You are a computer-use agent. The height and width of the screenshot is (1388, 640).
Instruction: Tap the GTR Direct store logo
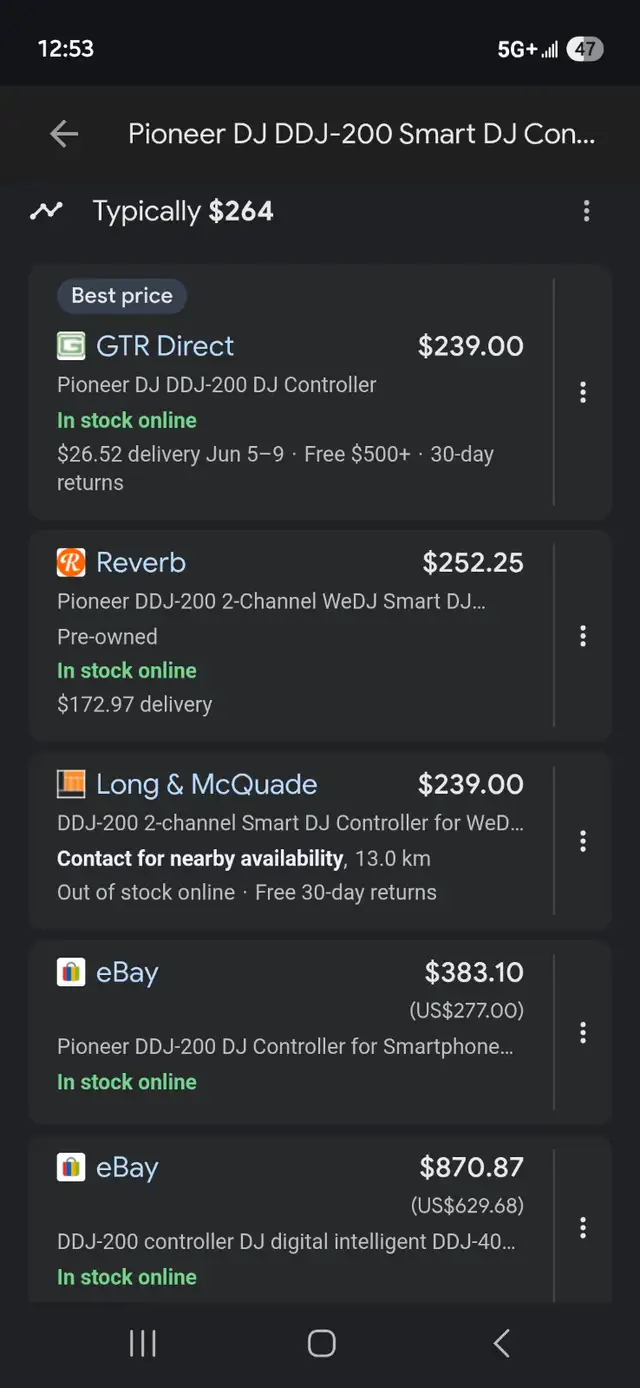click(x=71, y=346)
